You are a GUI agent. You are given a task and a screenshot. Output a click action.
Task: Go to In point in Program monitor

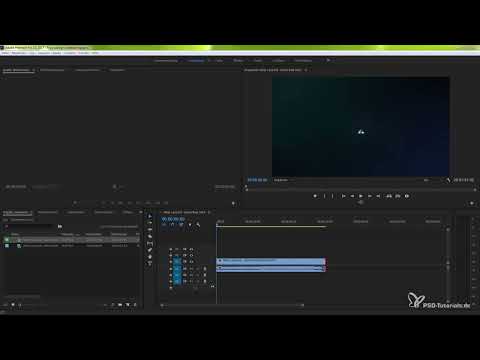(343, 196)
